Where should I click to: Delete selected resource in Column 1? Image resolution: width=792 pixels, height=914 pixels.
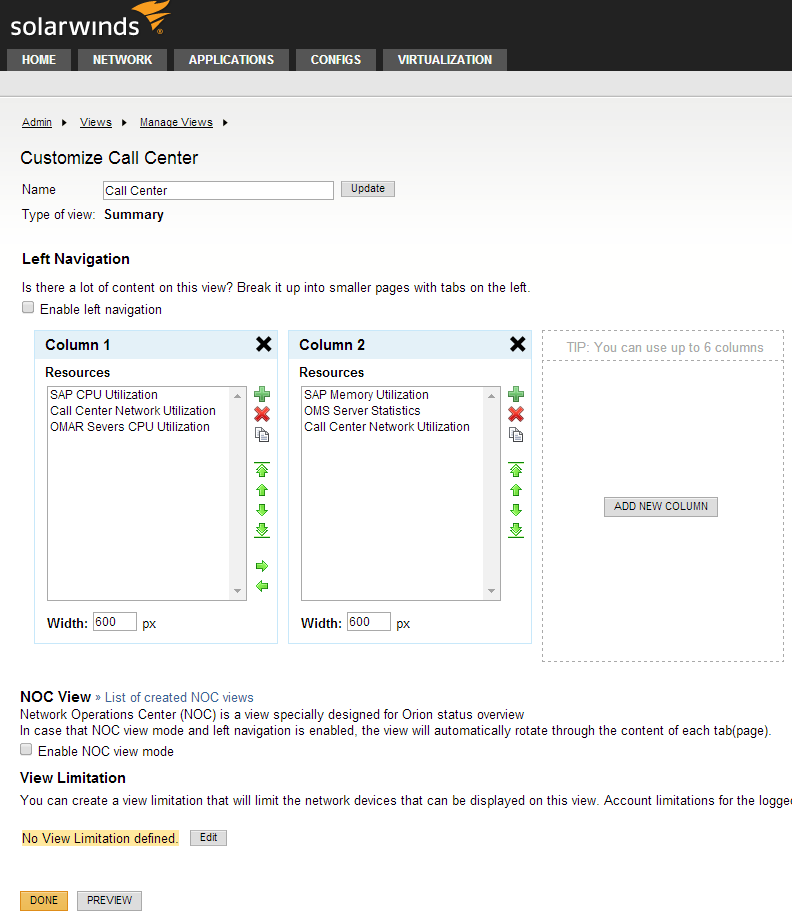262,414
